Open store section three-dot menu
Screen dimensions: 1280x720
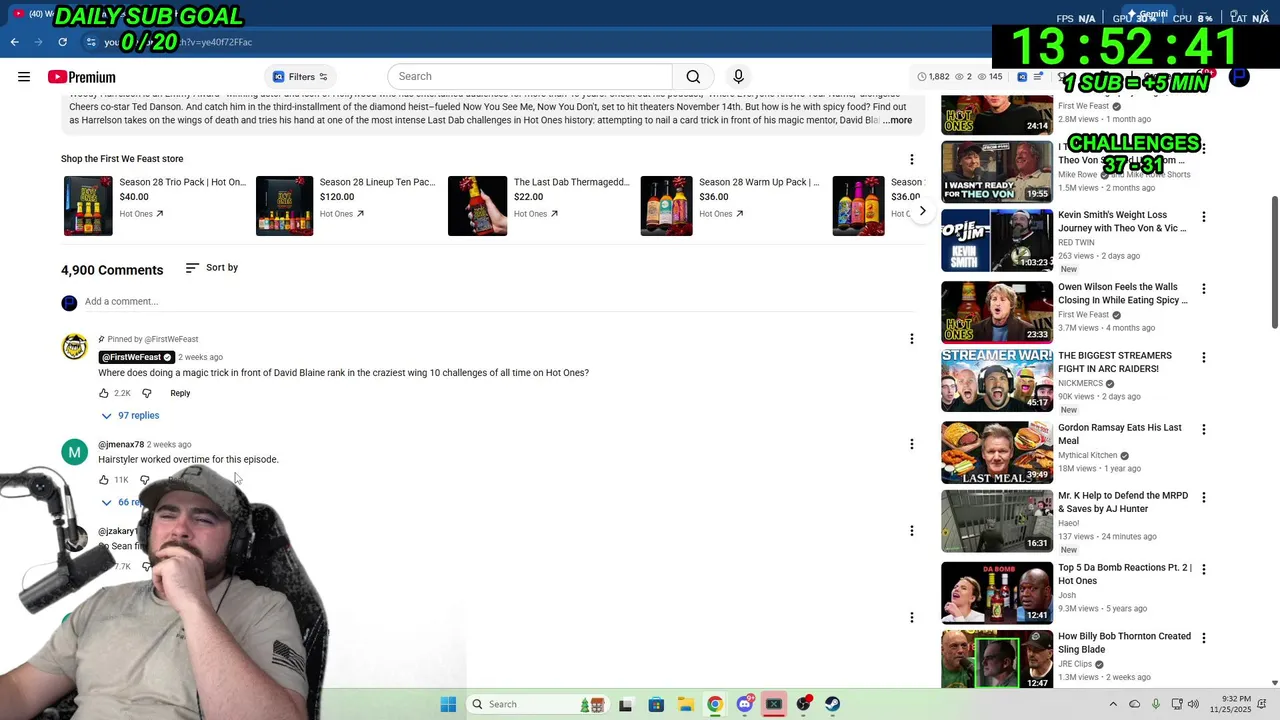[911, 159]
